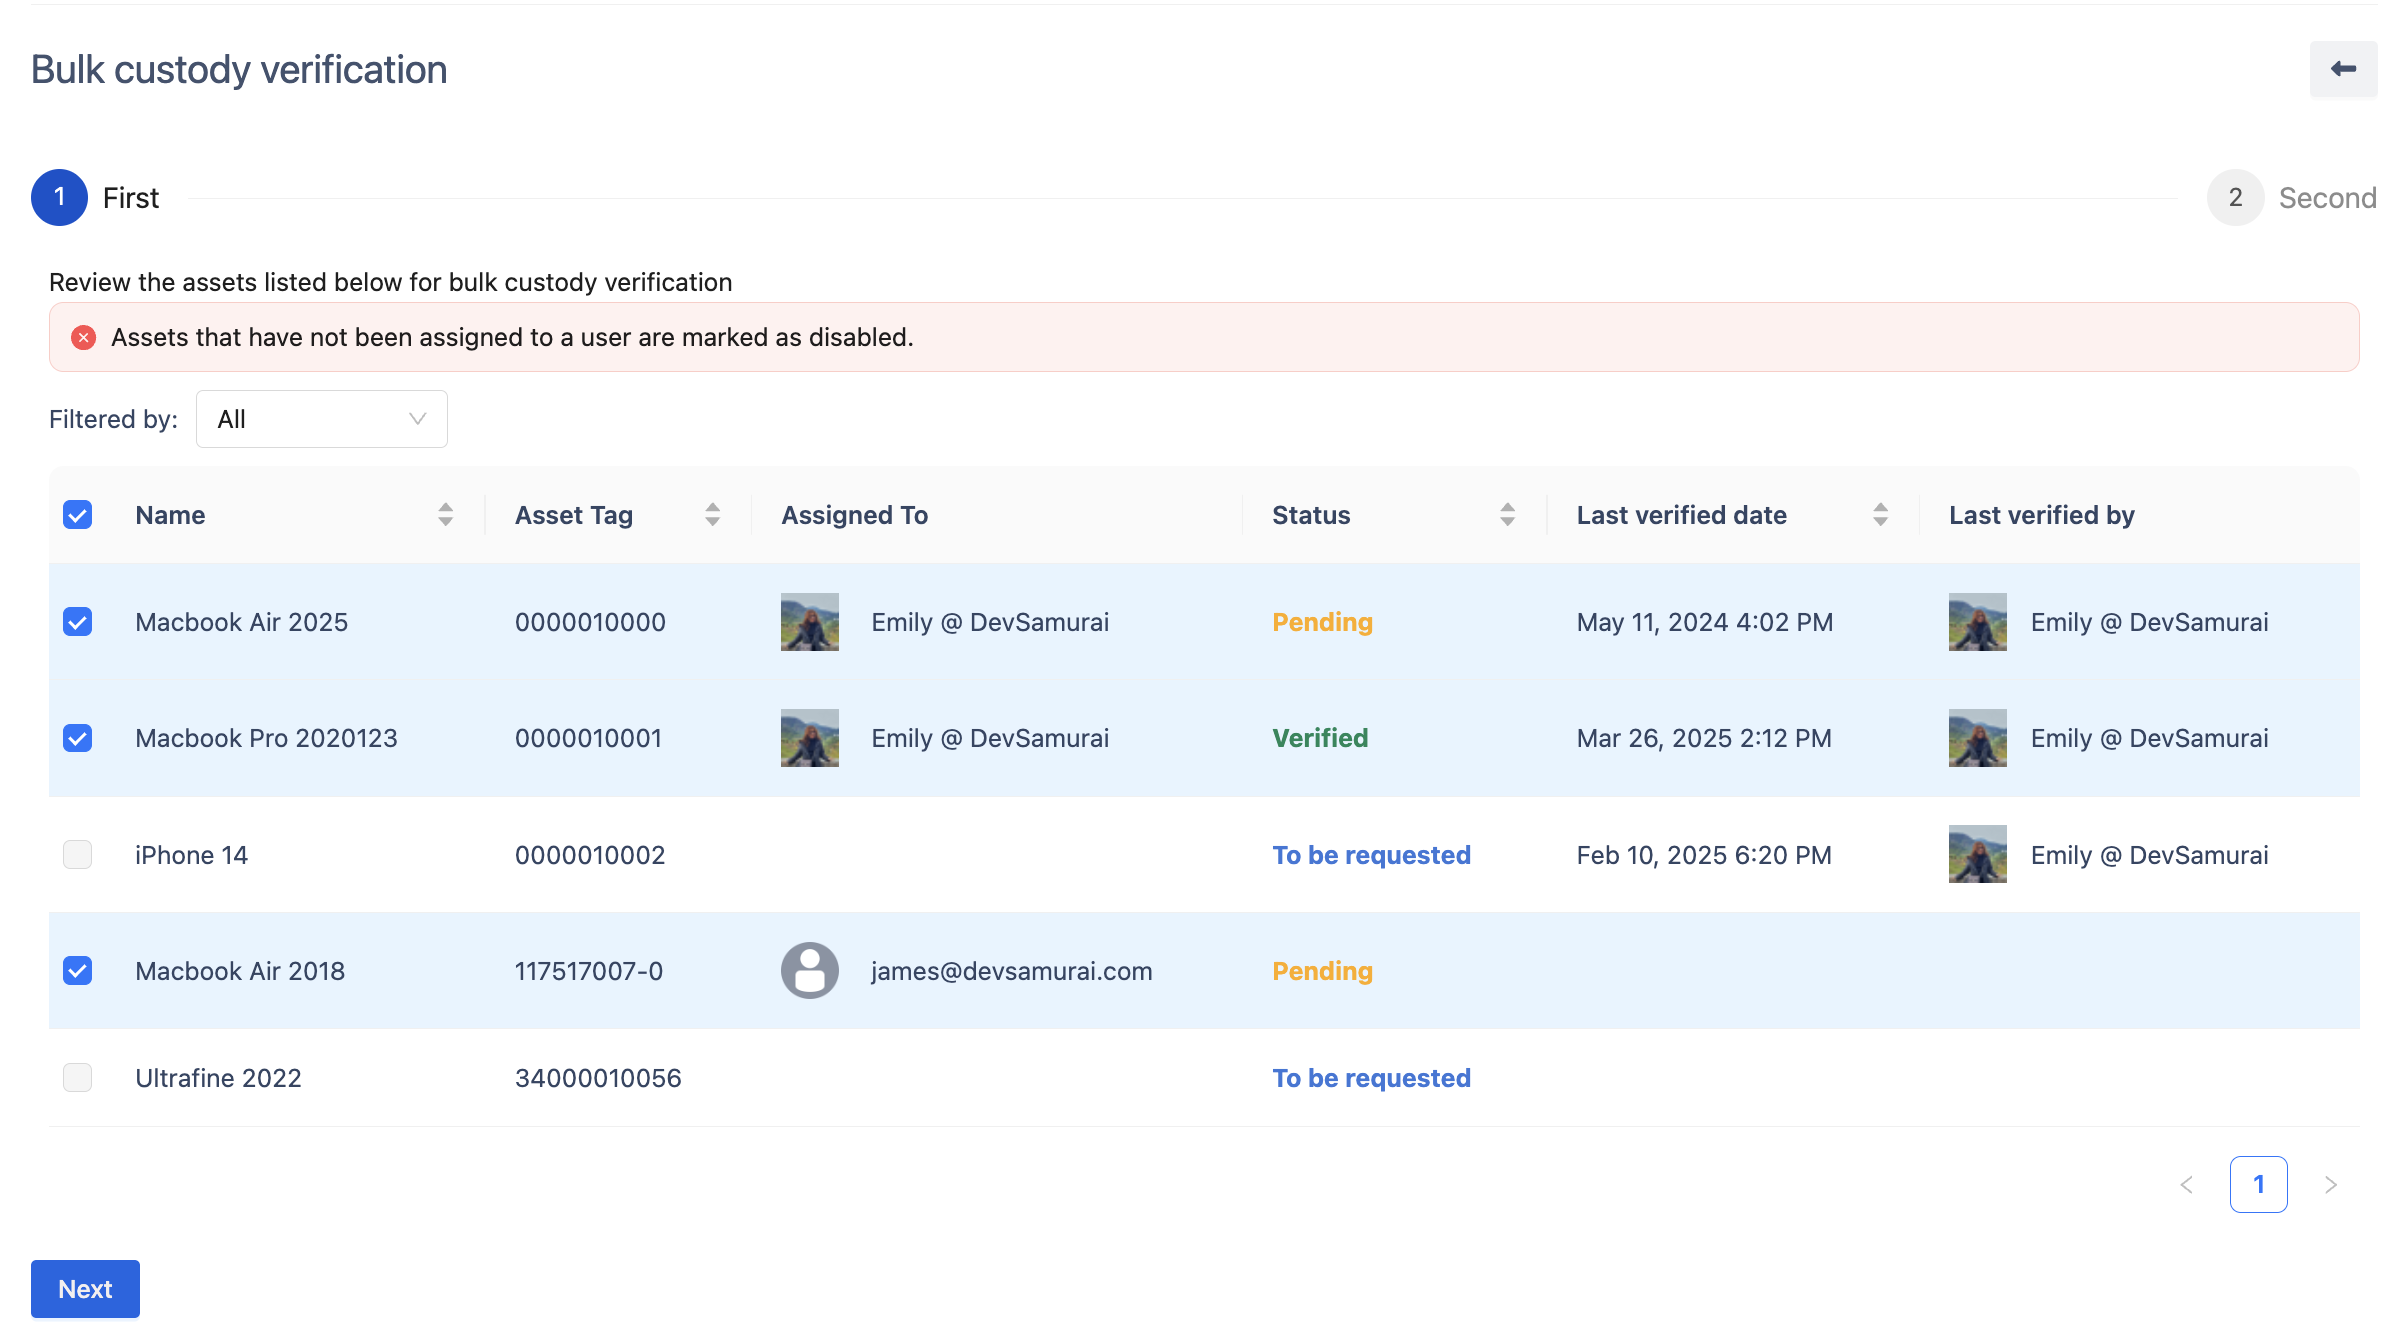Viewport: 2408px width, 1330px height.
Task: Click To be requested status for iPhone 14
Action: point(1371,855)
